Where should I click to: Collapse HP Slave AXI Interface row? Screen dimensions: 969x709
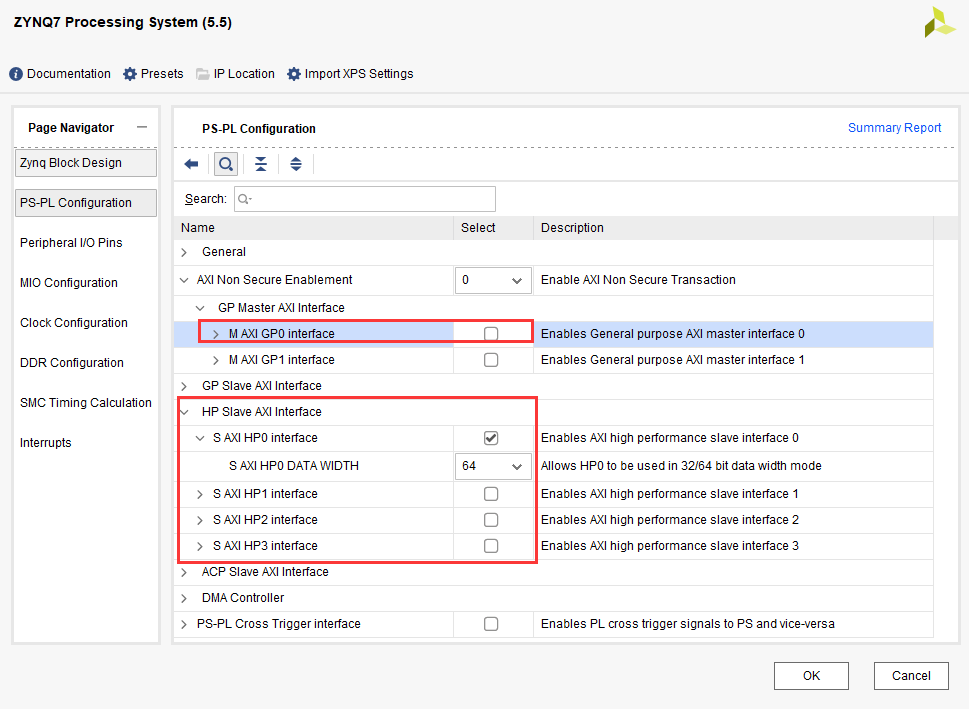185,412
